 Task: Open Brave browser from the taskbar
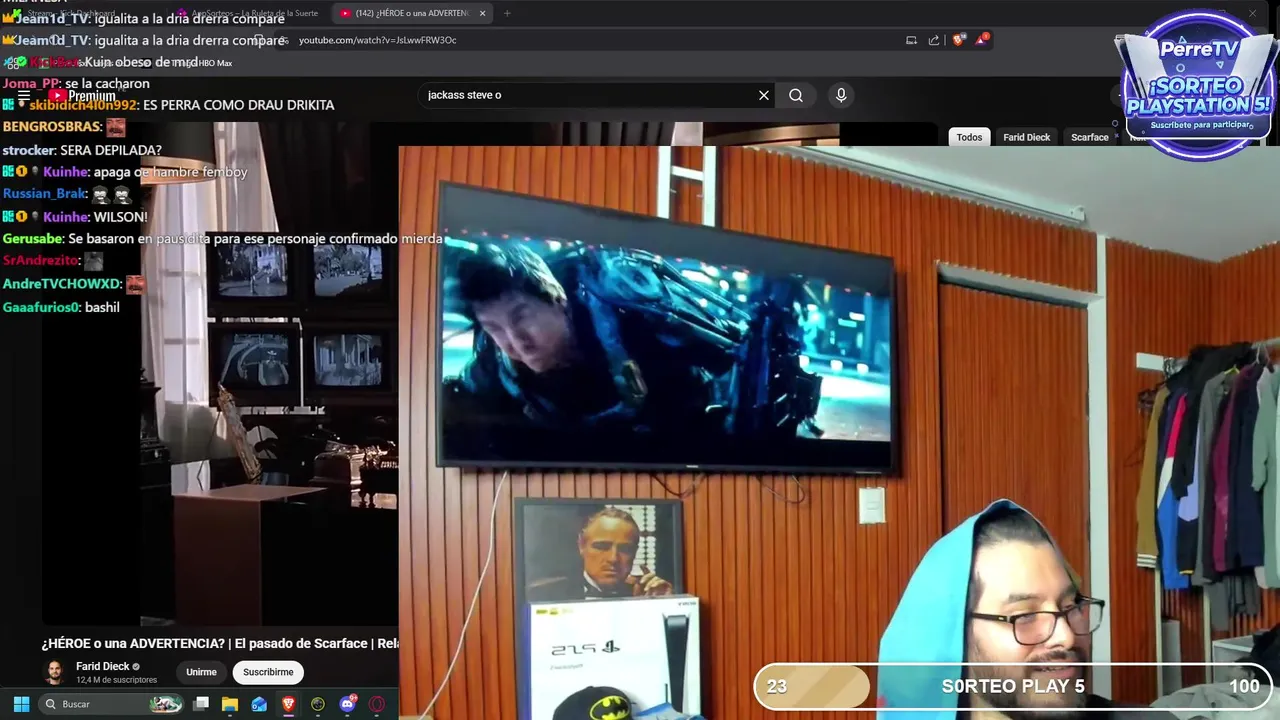[289, 704]
